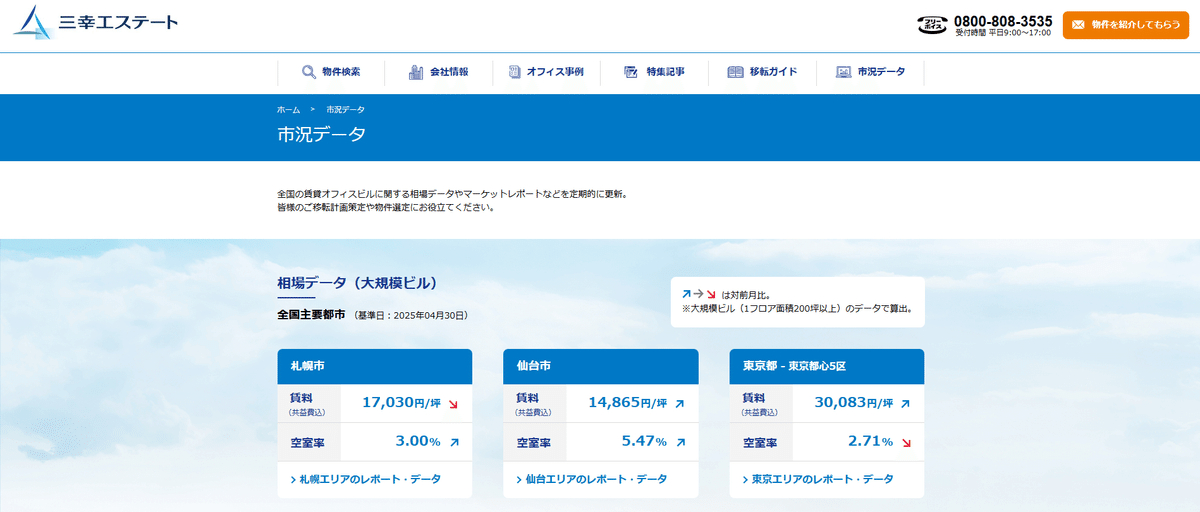Open the 移転ガイド menu item

773,72
